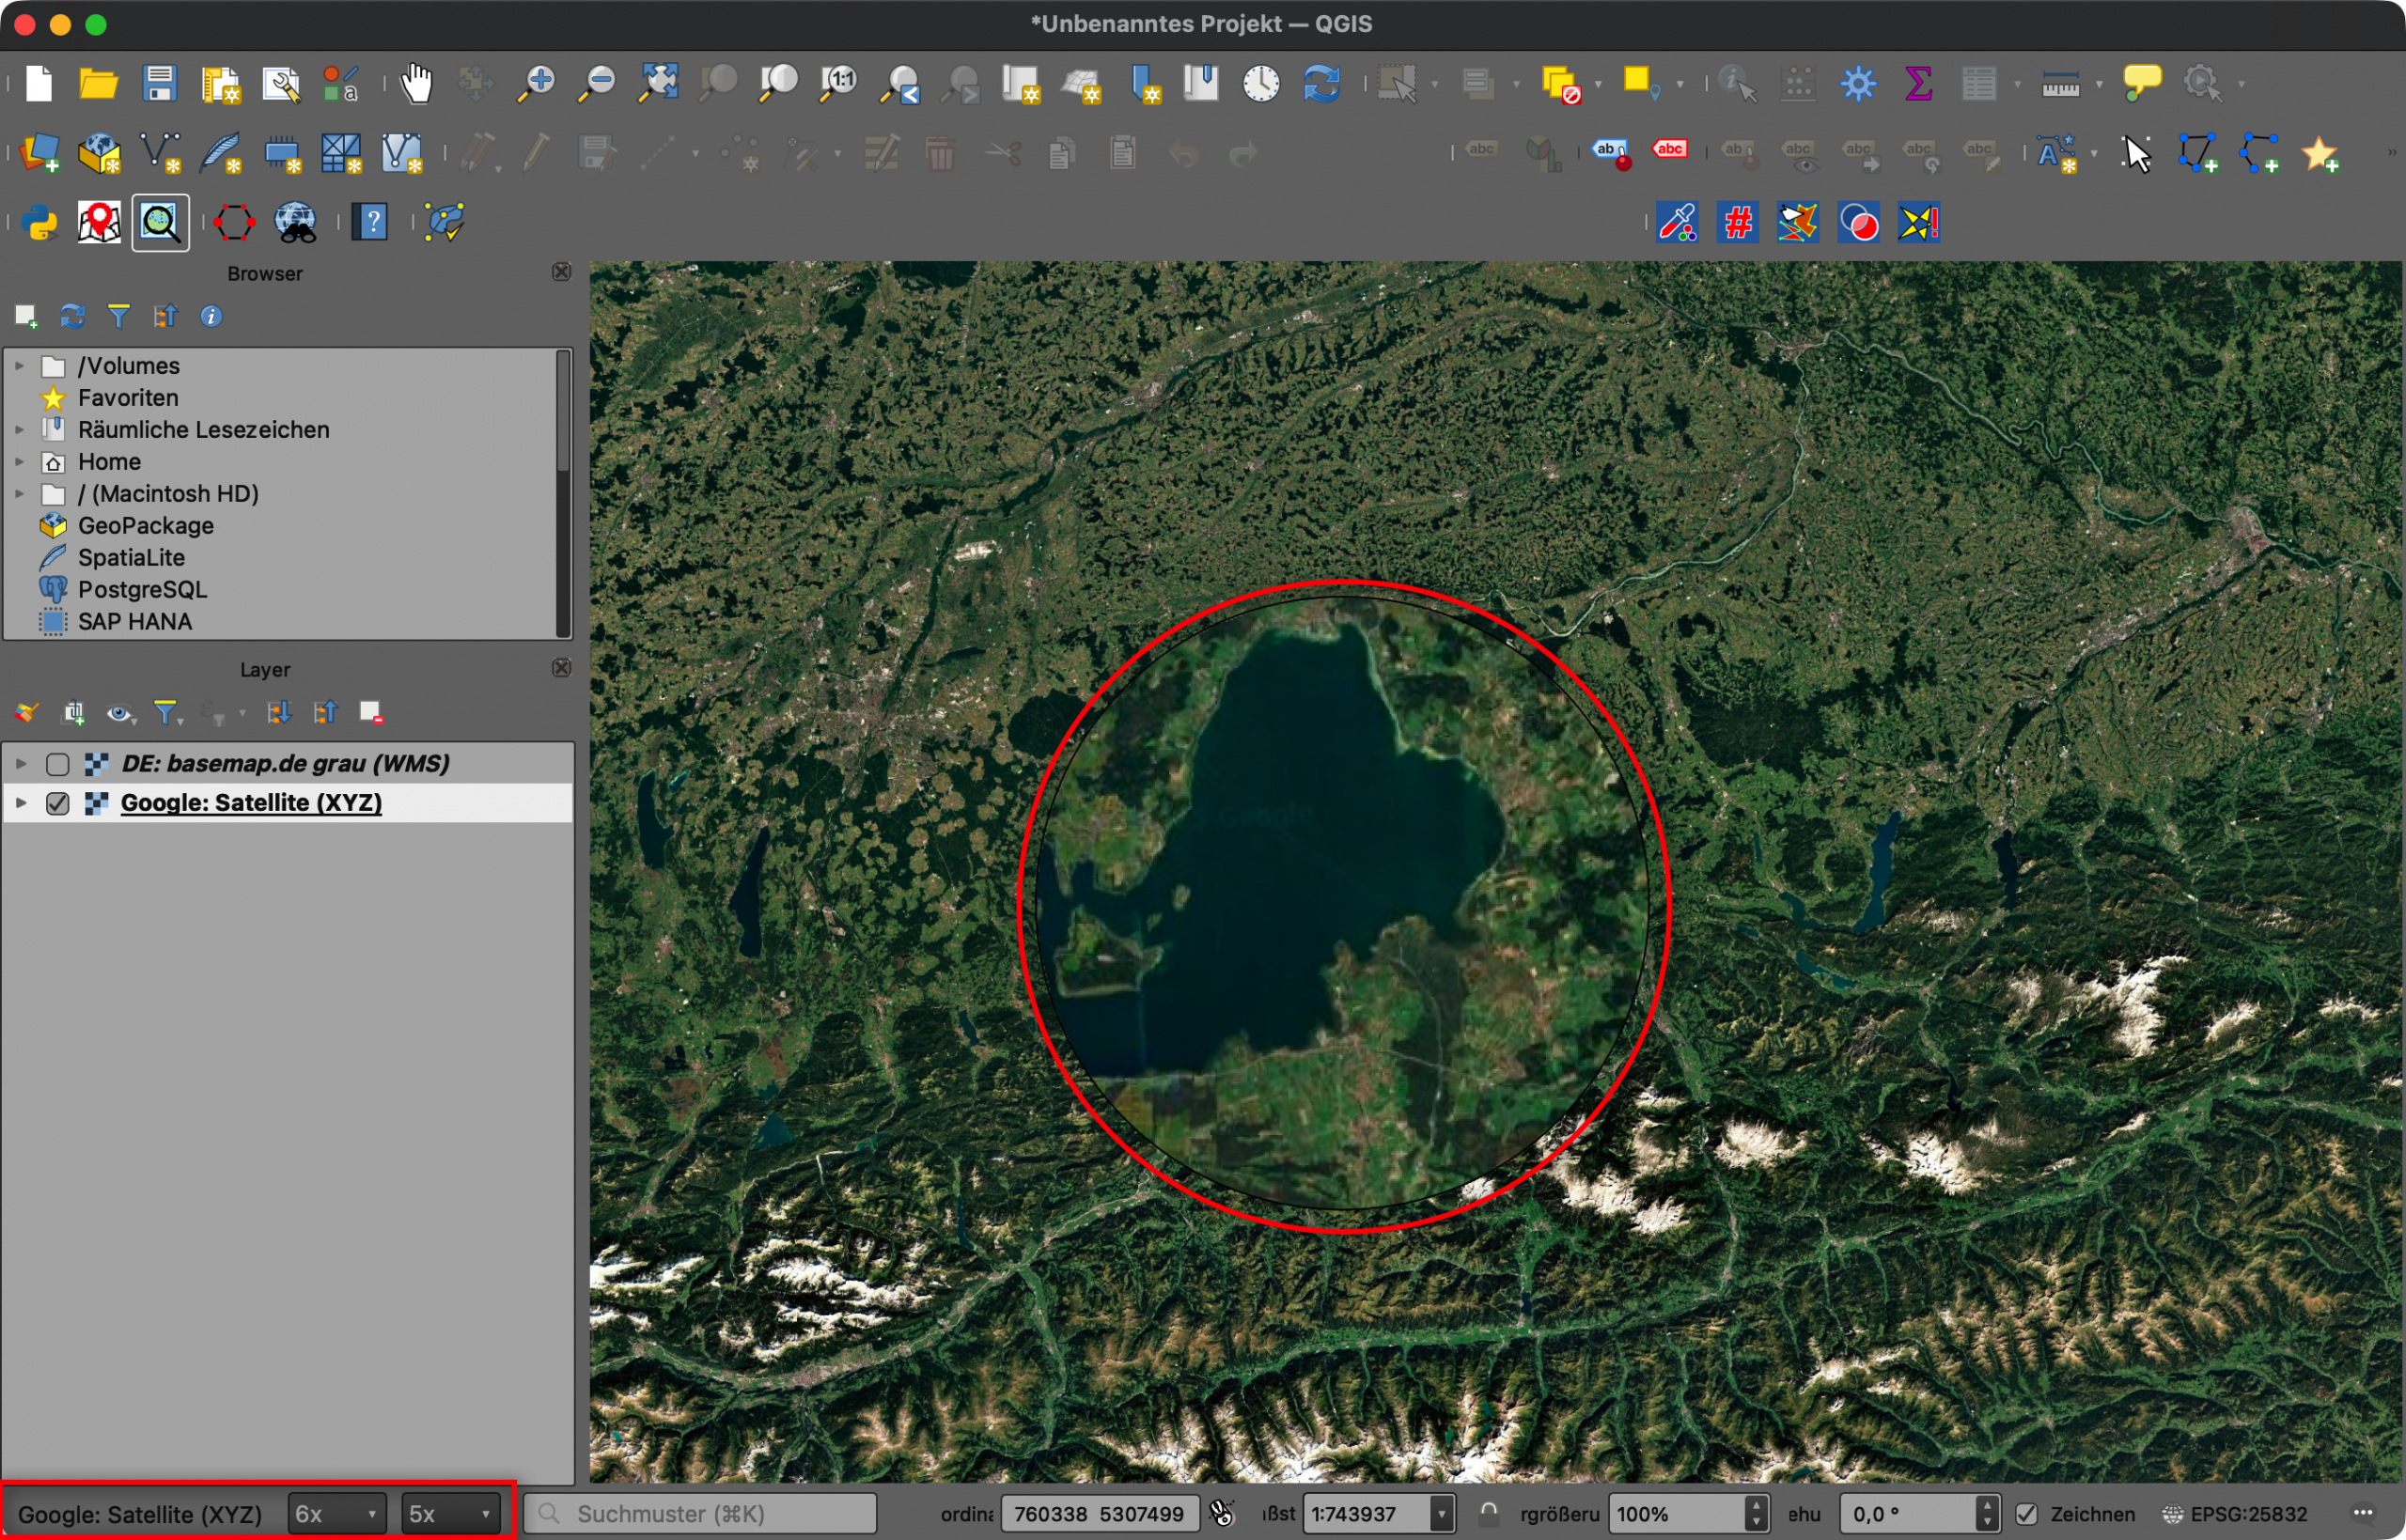Open the Measure Line ruler tool
This screenshot has height=1540, width=2406.
(2060, 83)
